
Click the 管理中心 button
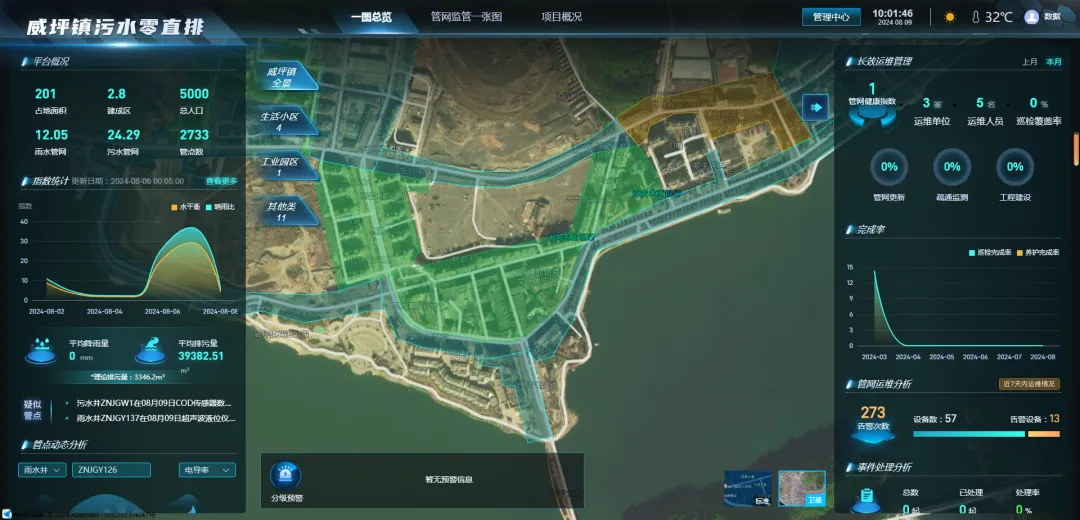[830, 17]
